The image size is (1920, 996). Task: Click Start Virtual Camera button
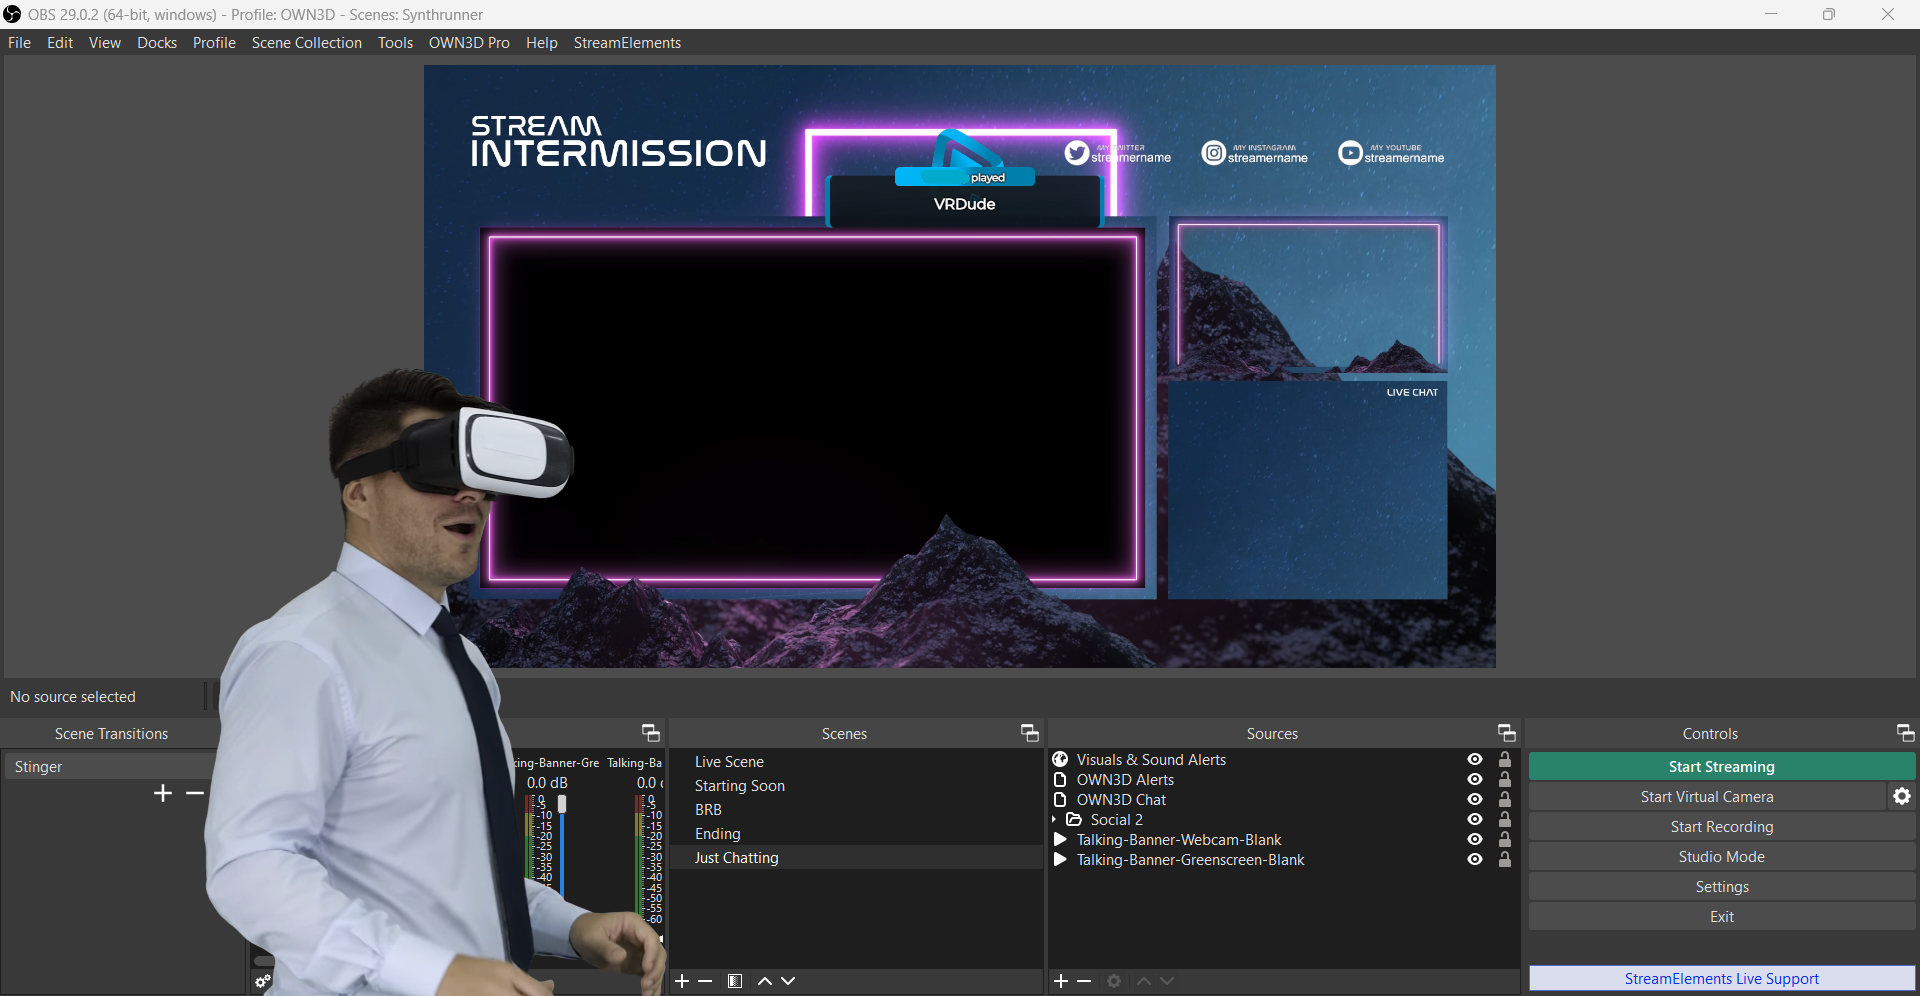(1707, 797)
